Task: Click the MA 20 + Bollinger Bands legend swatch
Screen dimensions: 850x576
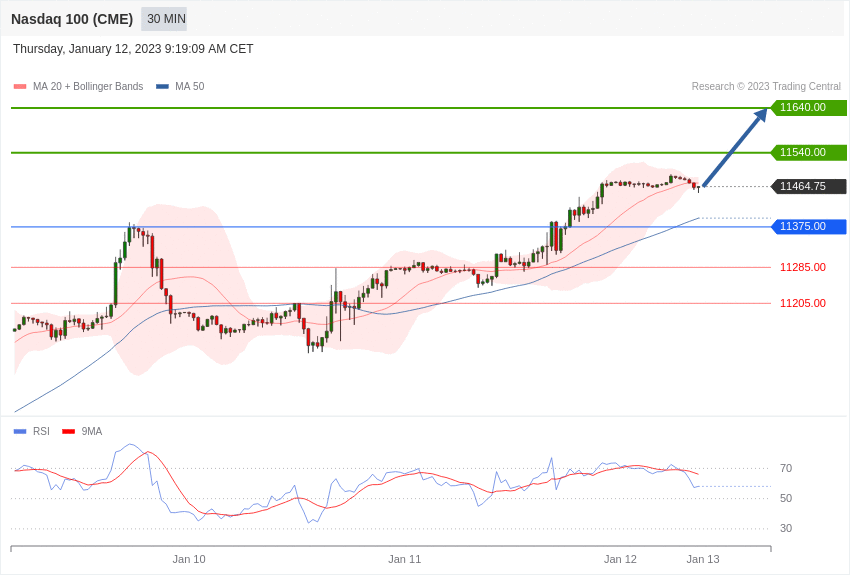Action: [x=20, y=87]
